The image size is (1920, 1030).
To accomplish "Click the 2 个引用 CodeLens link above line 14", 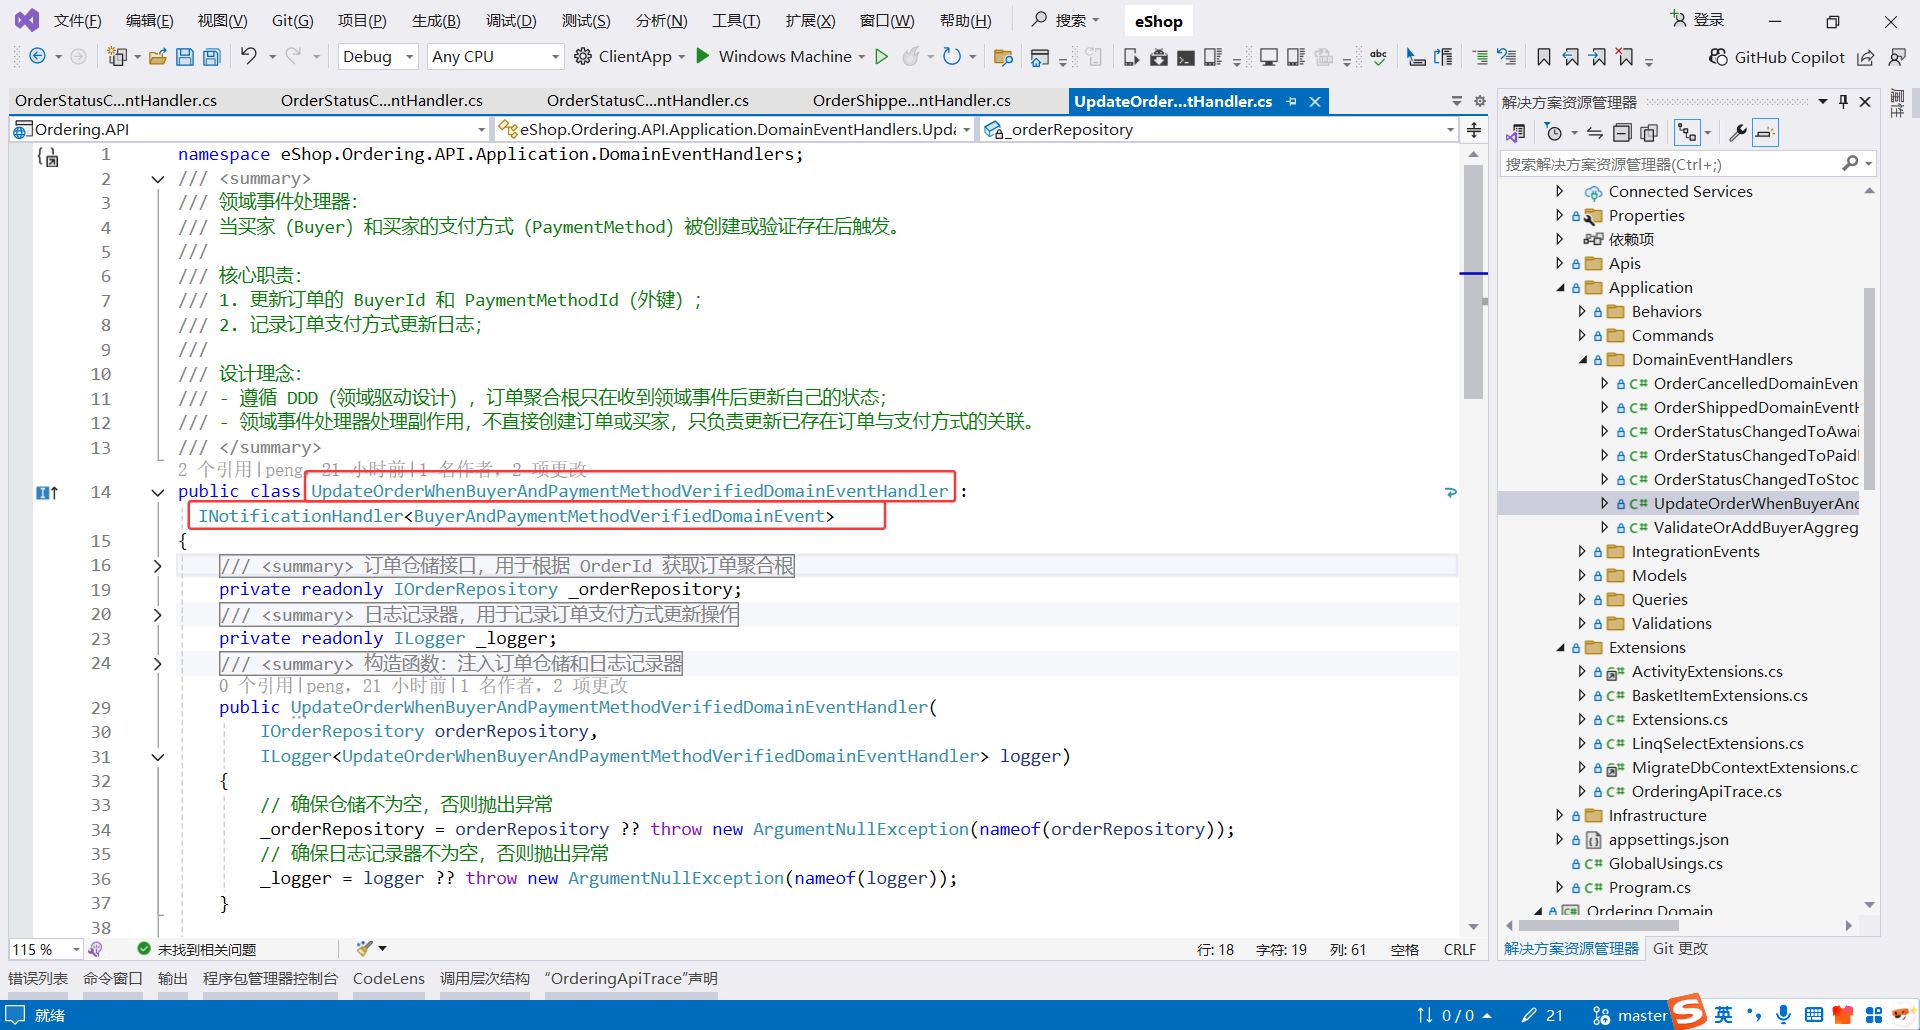I will [215, 469].
